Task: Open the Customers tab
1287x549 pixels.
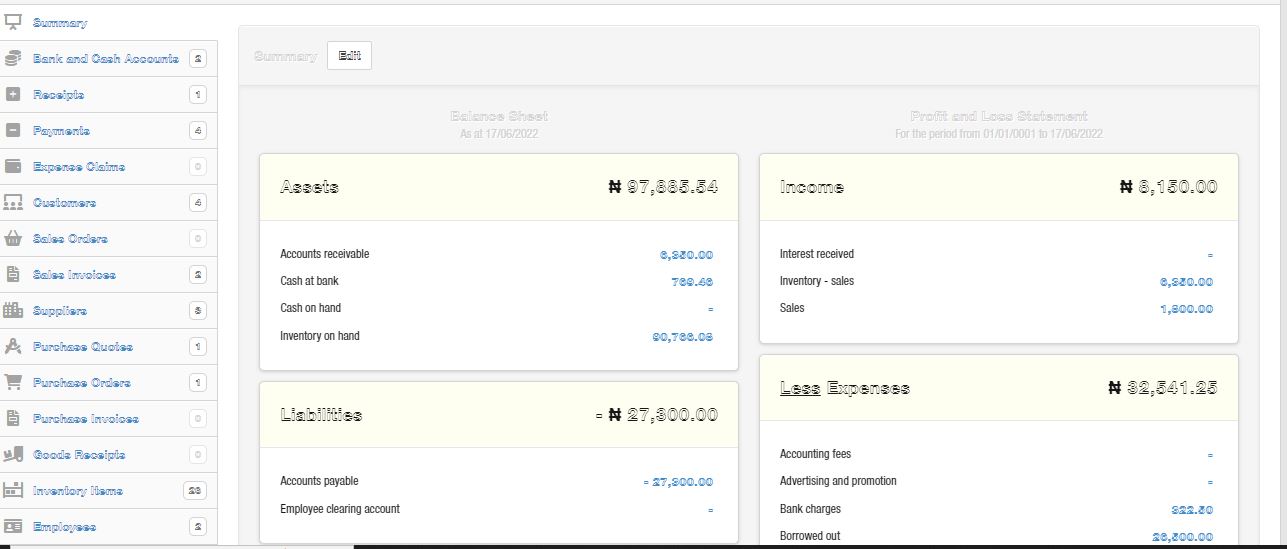Action: coord(65,203)
